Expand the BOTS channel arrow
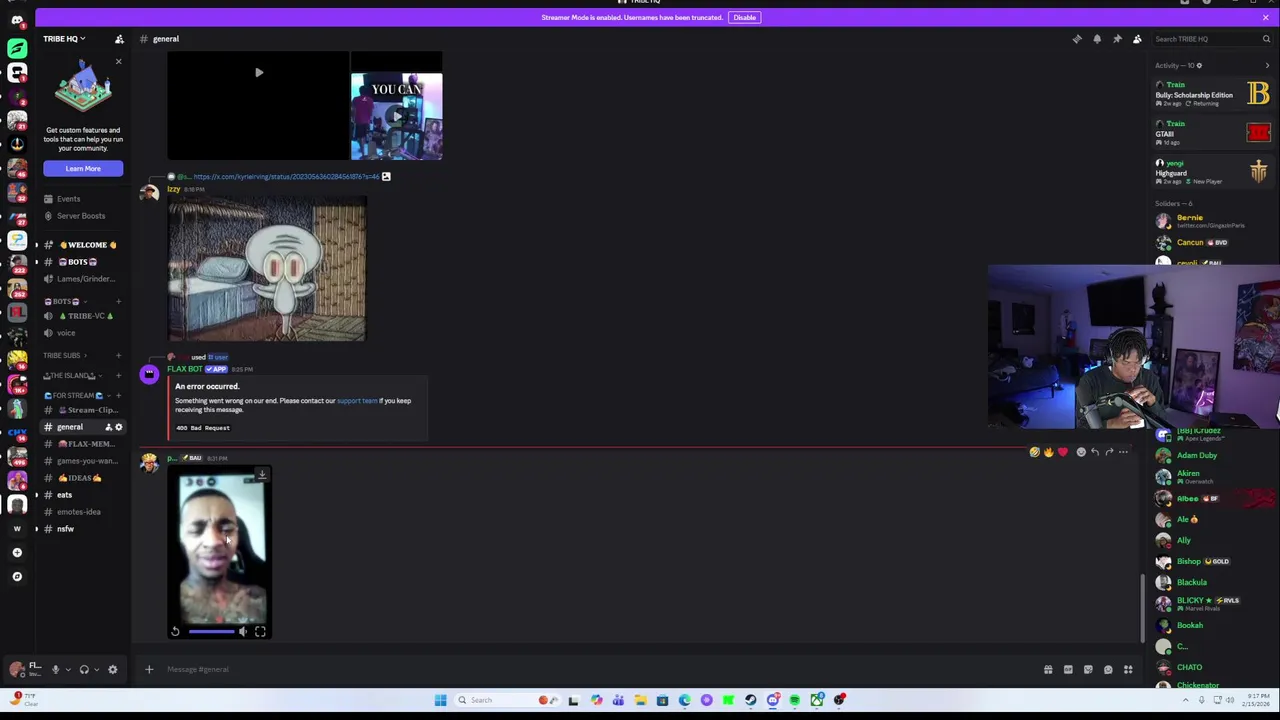This screenshot has width=1280, height=720. 36,262
